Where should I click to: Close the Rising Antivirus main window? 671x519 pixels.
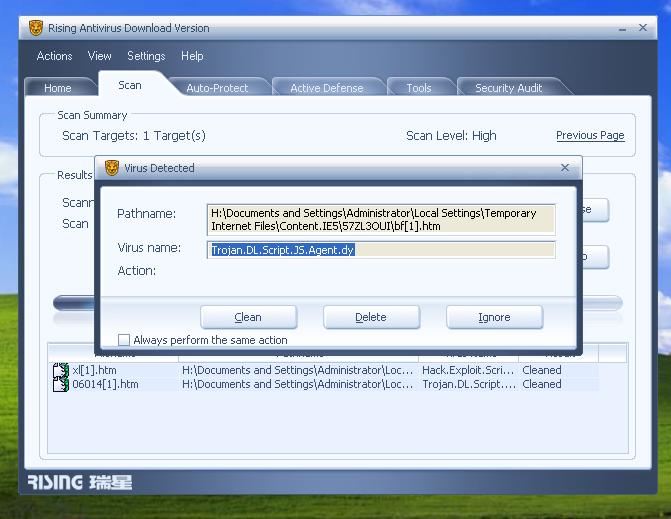(643, 28)
